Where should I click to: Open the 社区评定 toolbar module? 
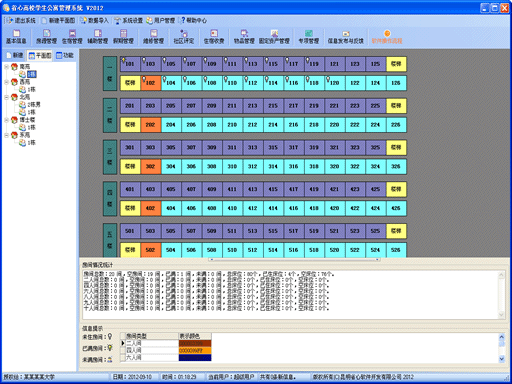pos(184,37)
